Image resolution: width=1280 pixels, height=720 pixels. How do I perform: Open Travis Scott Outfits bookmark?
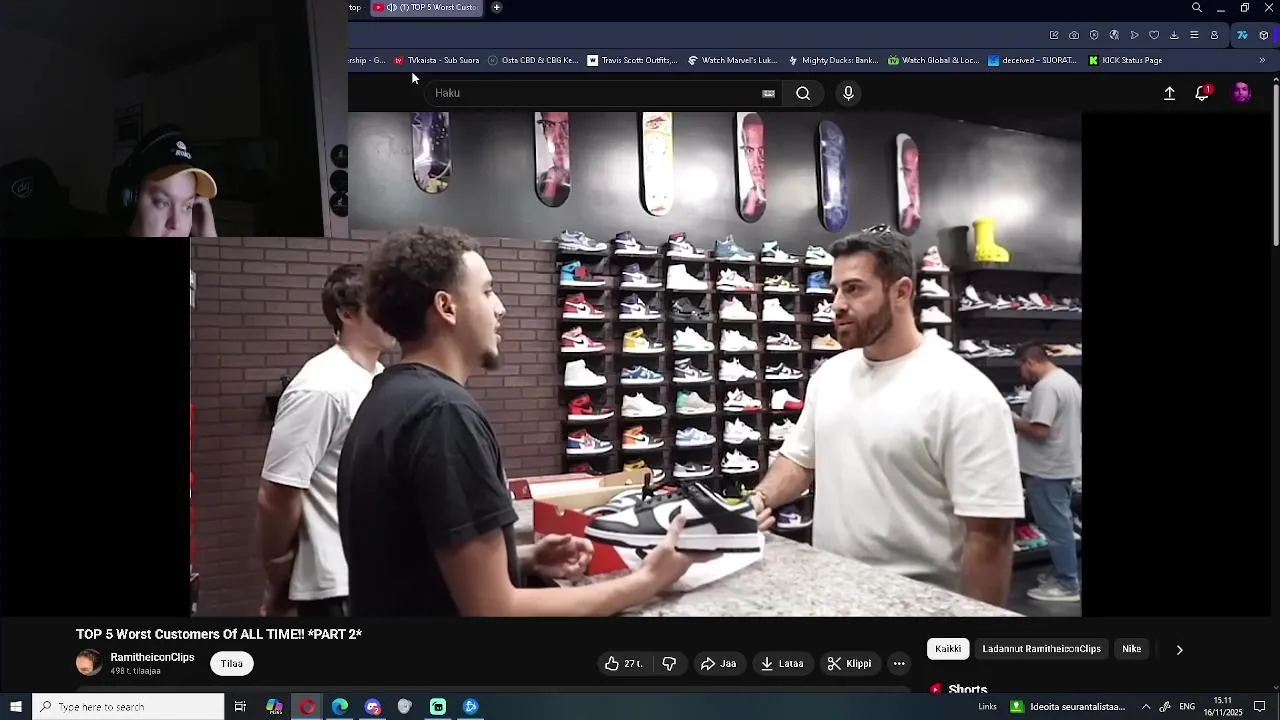[x=632, y=60]
